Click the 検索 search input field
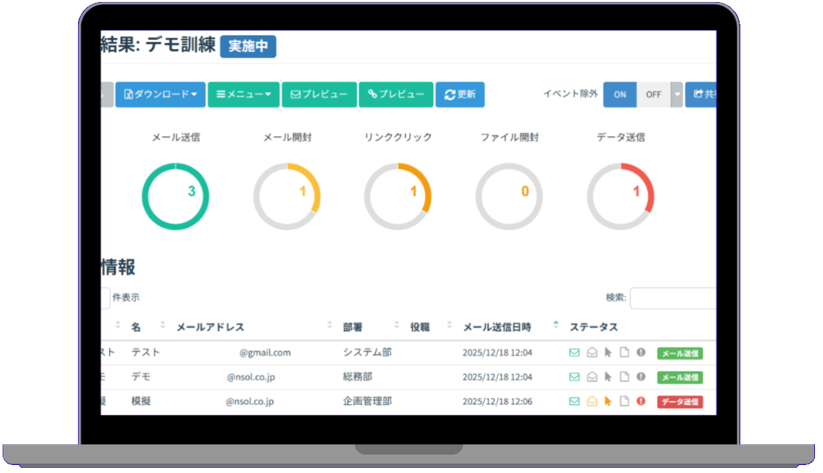The width and height of the screenshot is (823, 473). 673,298
